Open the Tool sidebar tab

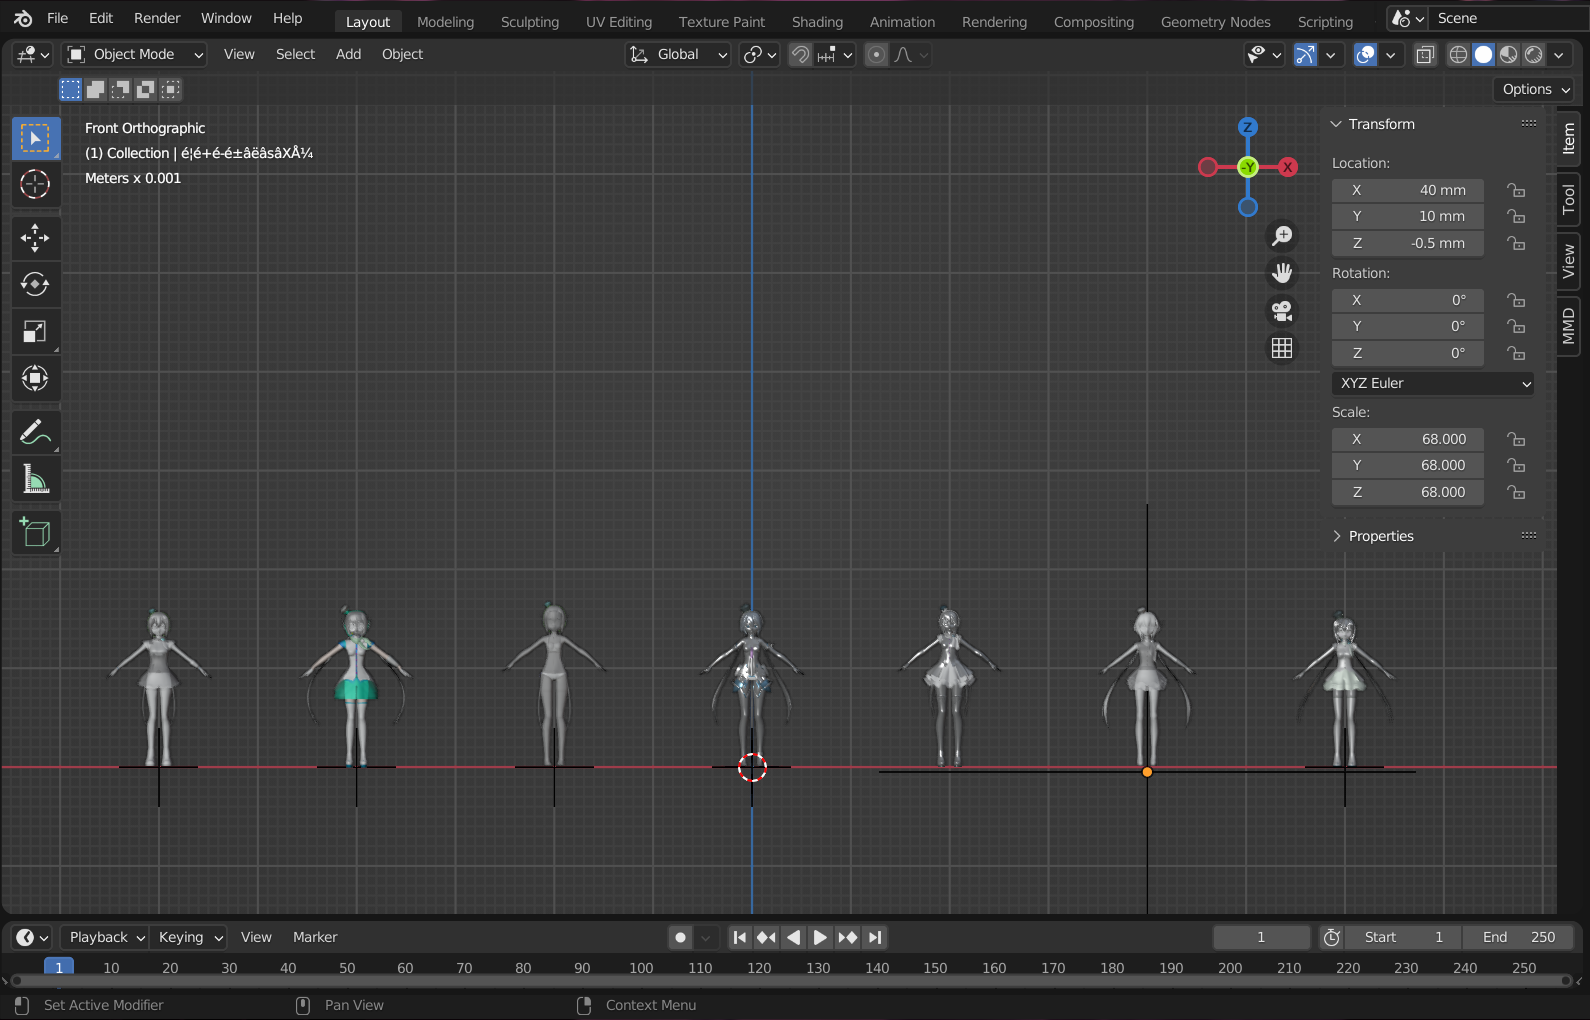click(1569, 199)
